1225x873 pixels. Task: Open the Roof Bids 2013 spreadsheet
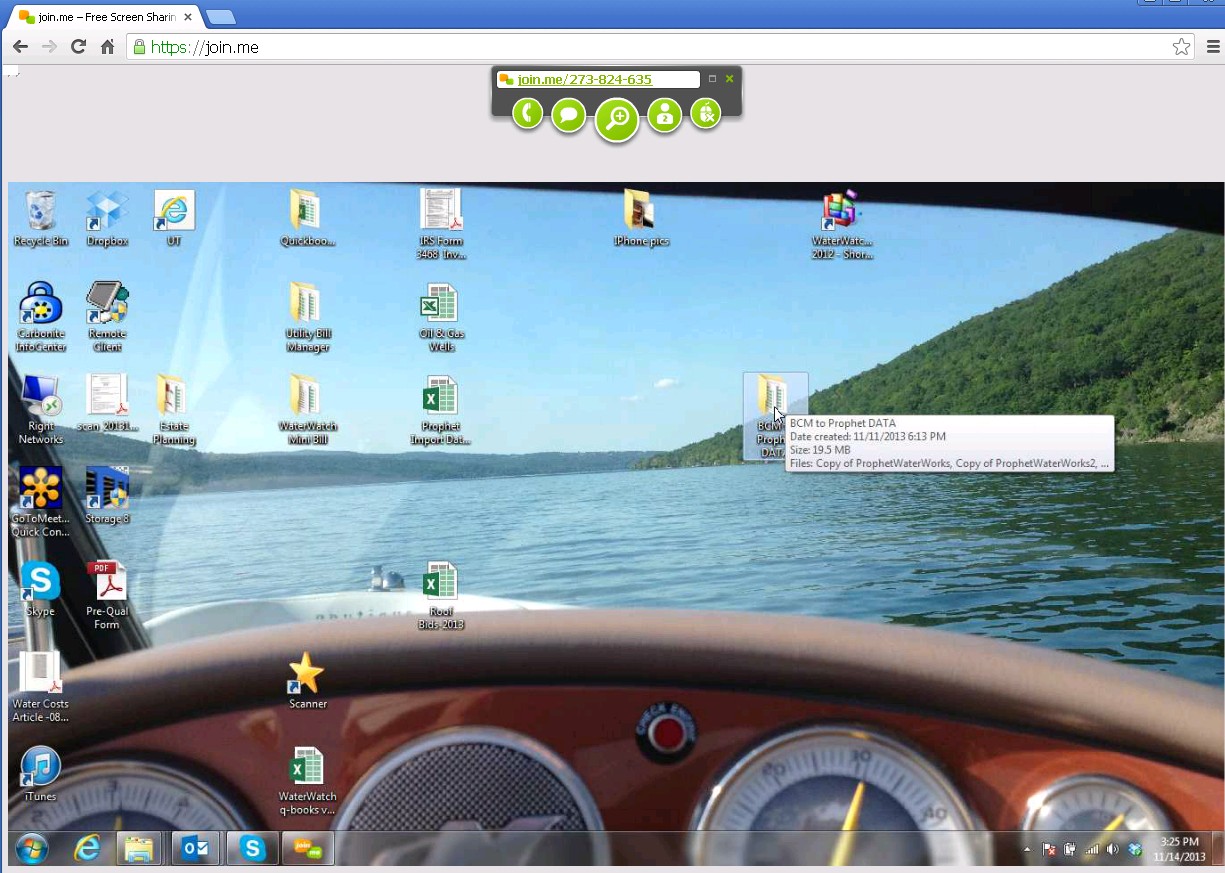tap(441, 594)
